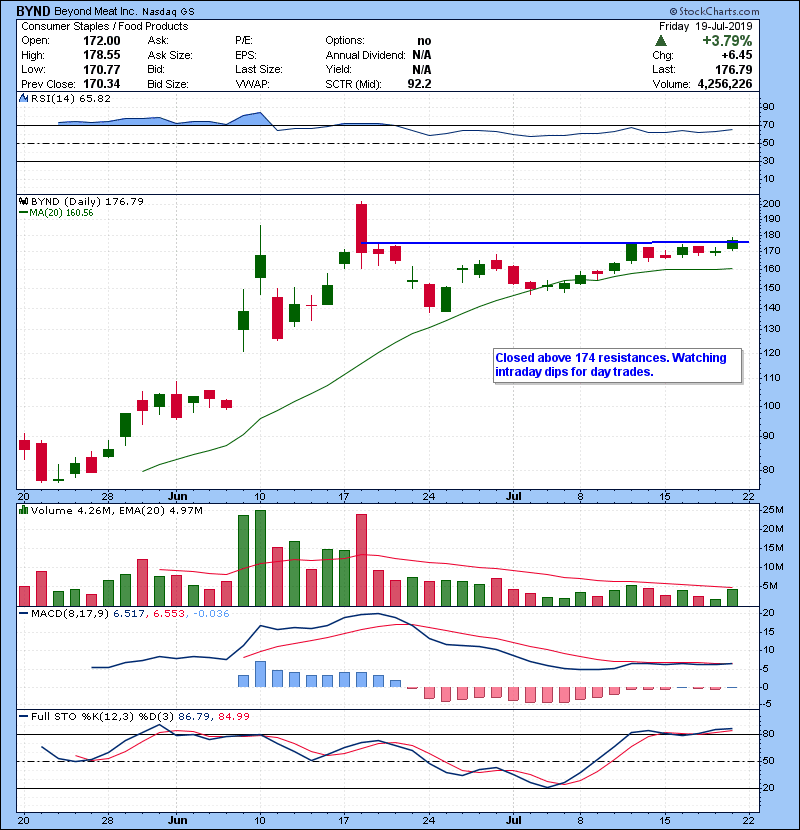Click the candlestick icon beside BYND (Daily)
The height and width of the screenshot is (830, 800).
[23, 201]
